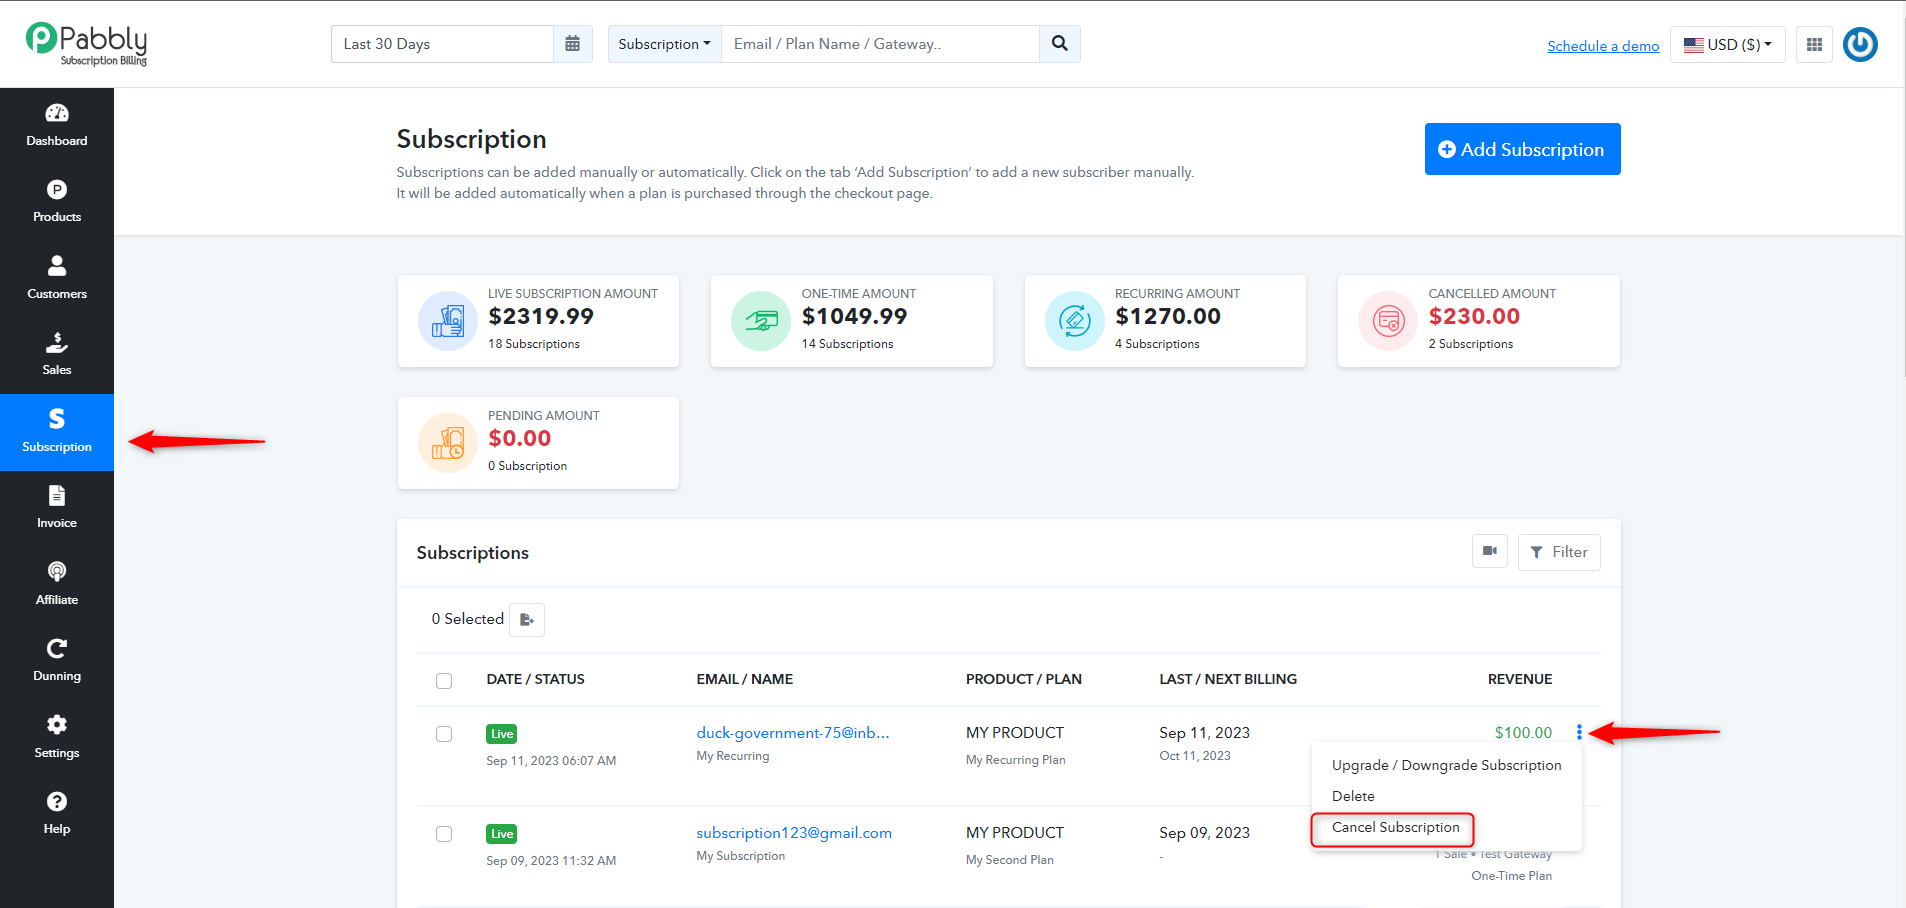Click the 0 Selected label
This screenshot has width=1906, height=908.
(x=467, y=619)
